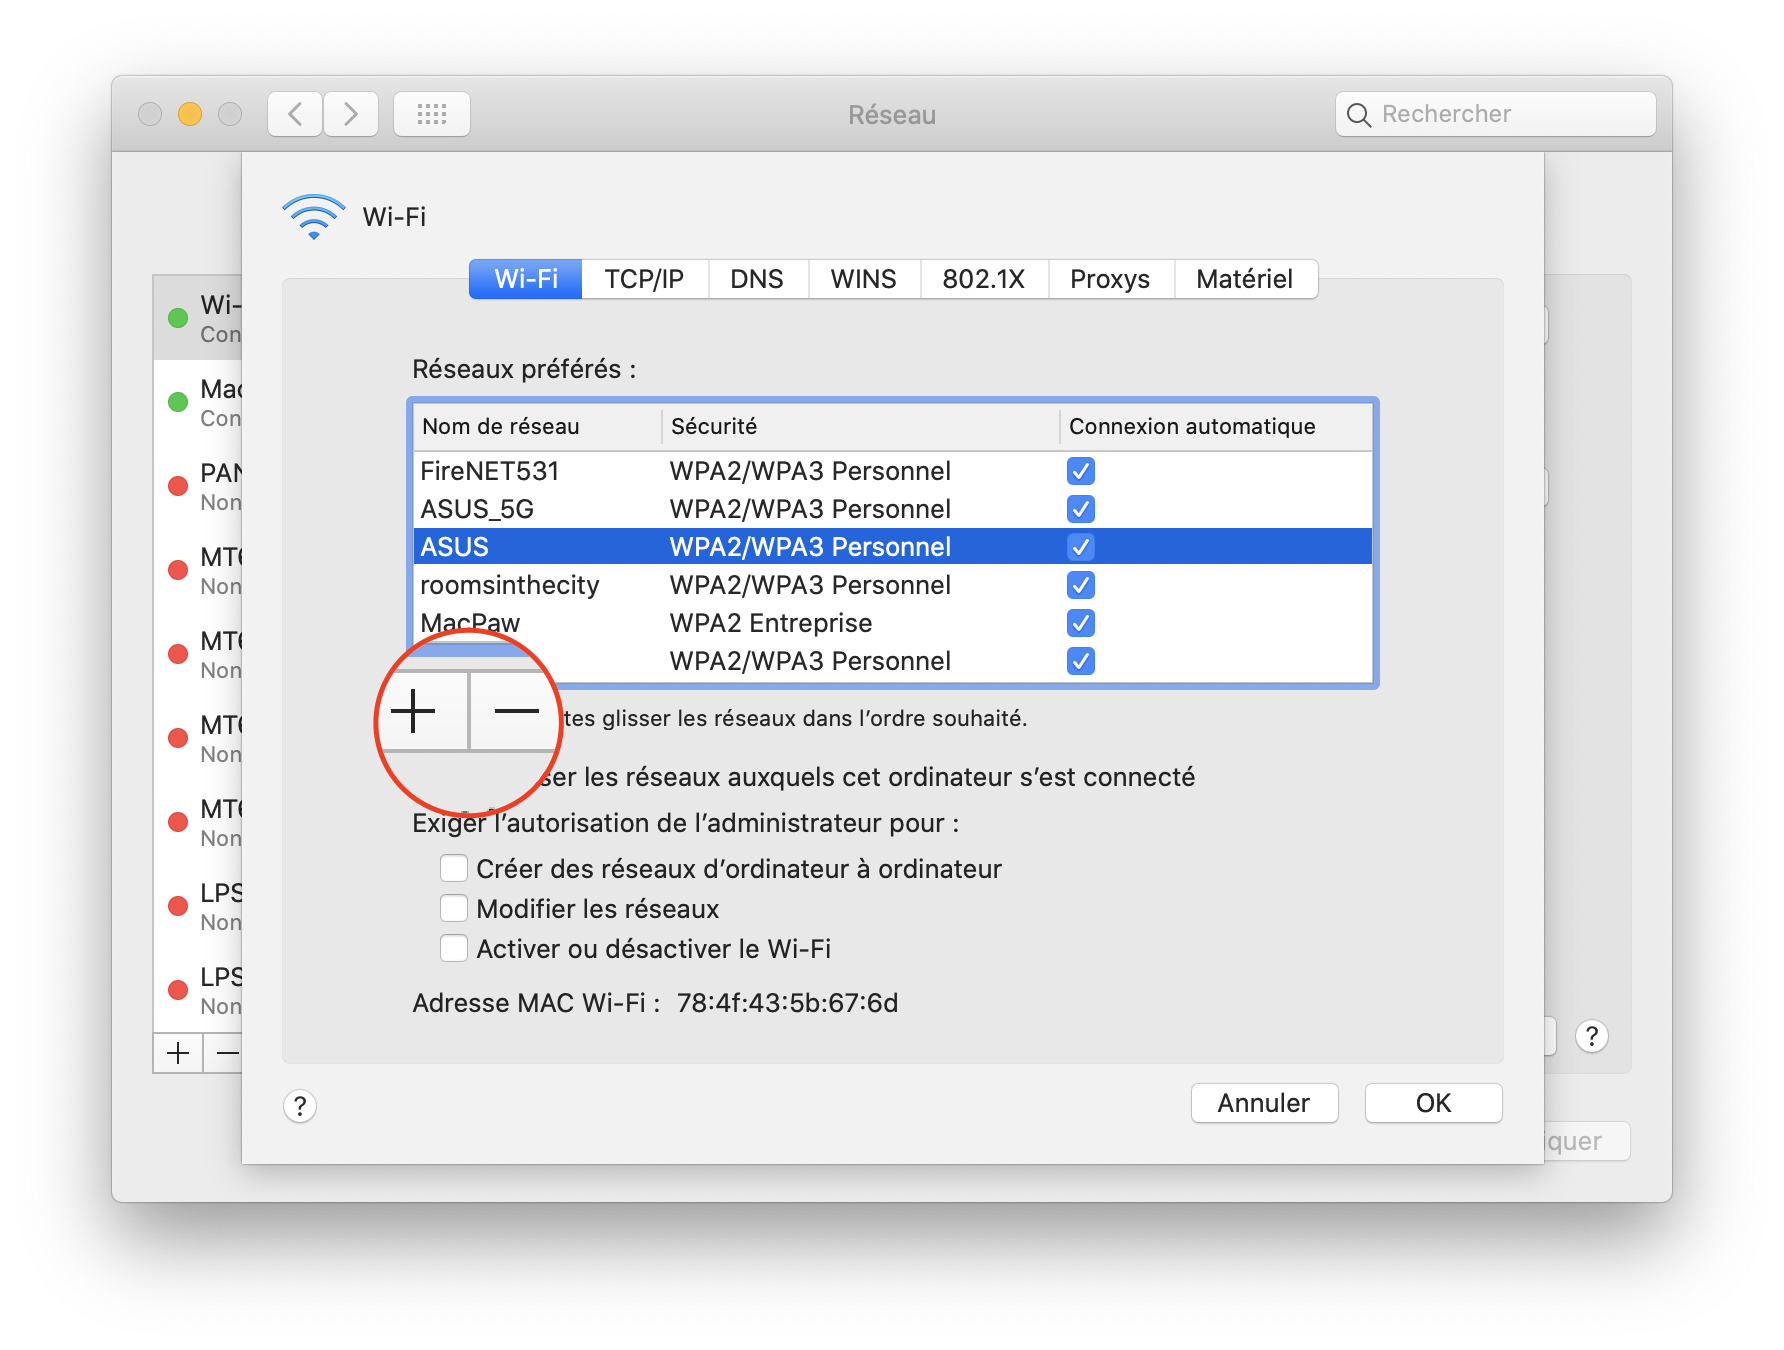Click the forward navigation arrow
The image size is (1784, 1350).
tap(351, 113)
